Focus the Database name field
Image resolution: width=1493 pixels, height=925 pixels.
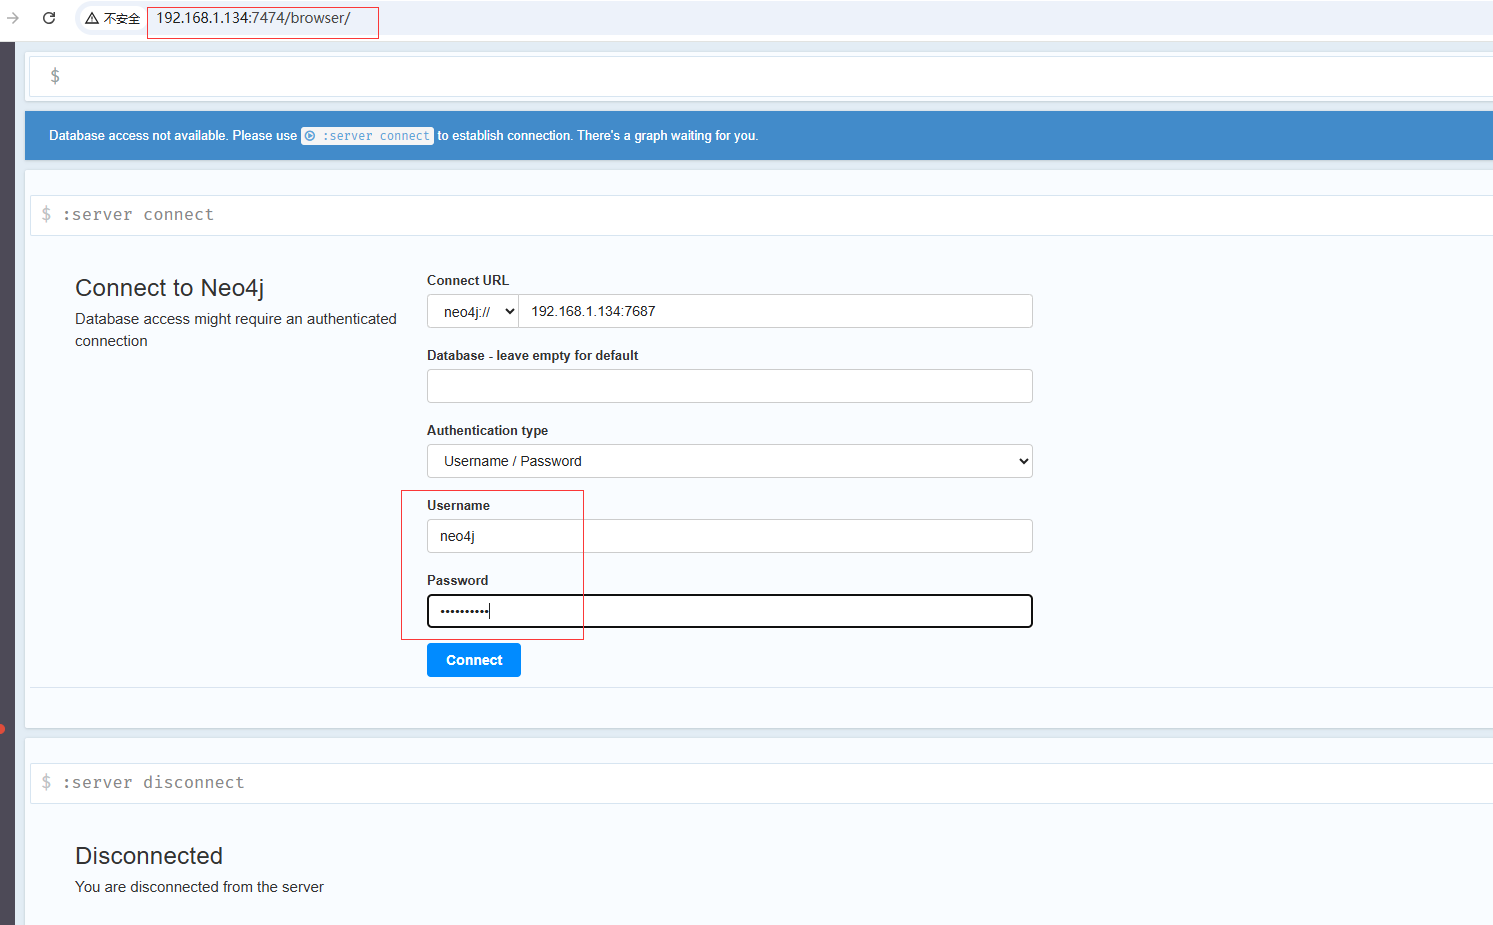point(730,386)
